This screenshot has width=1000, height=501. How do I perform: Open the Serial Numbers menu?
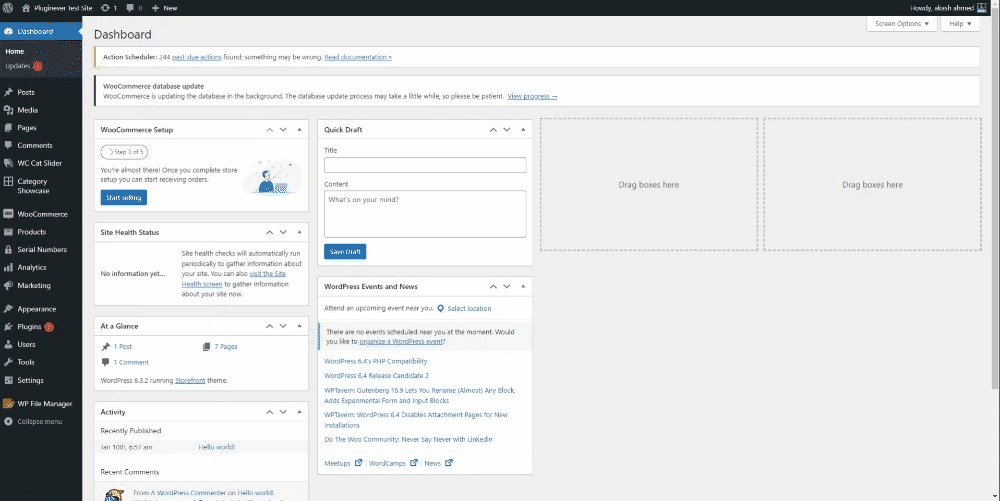[41, 250]
